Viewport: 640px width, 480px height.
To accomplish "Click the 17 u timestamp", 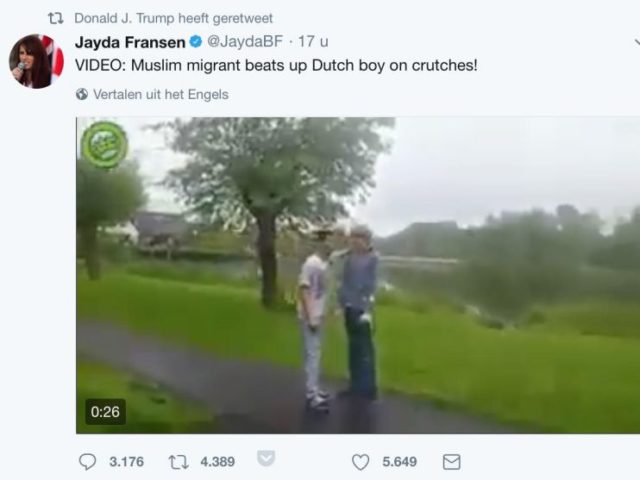I will tap(313, 41).
